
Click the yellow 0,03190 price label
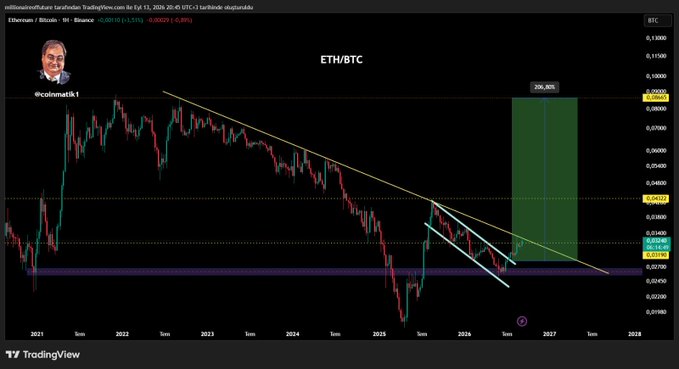click(x=656, y=255)
